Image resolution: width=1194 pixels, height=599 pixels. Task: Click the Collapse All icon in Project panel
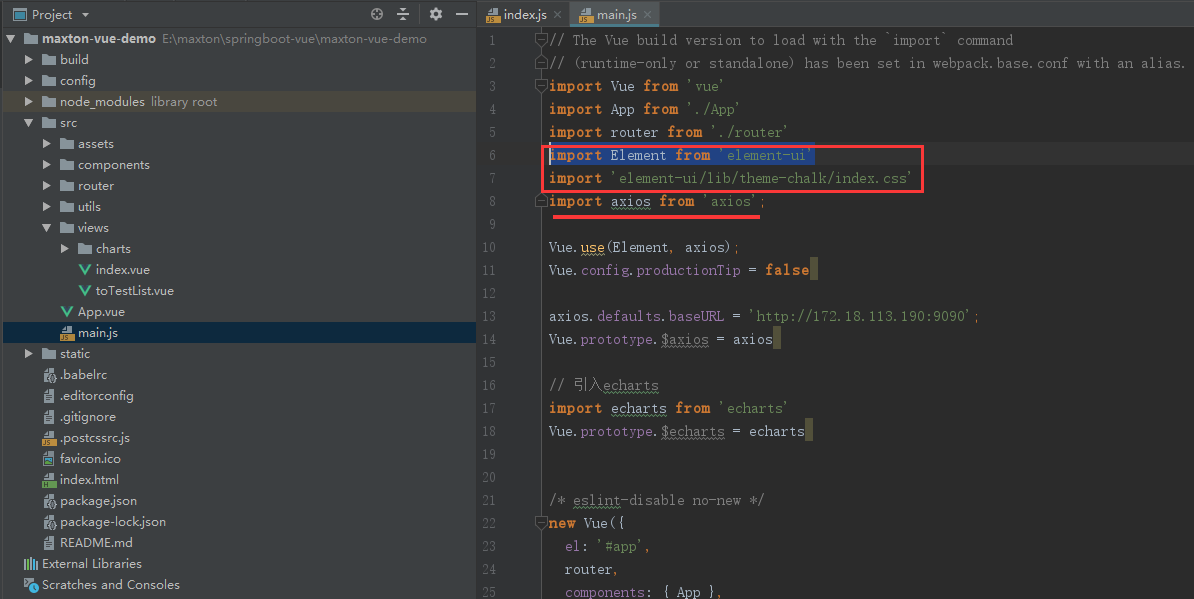click(x=403, y=14)
